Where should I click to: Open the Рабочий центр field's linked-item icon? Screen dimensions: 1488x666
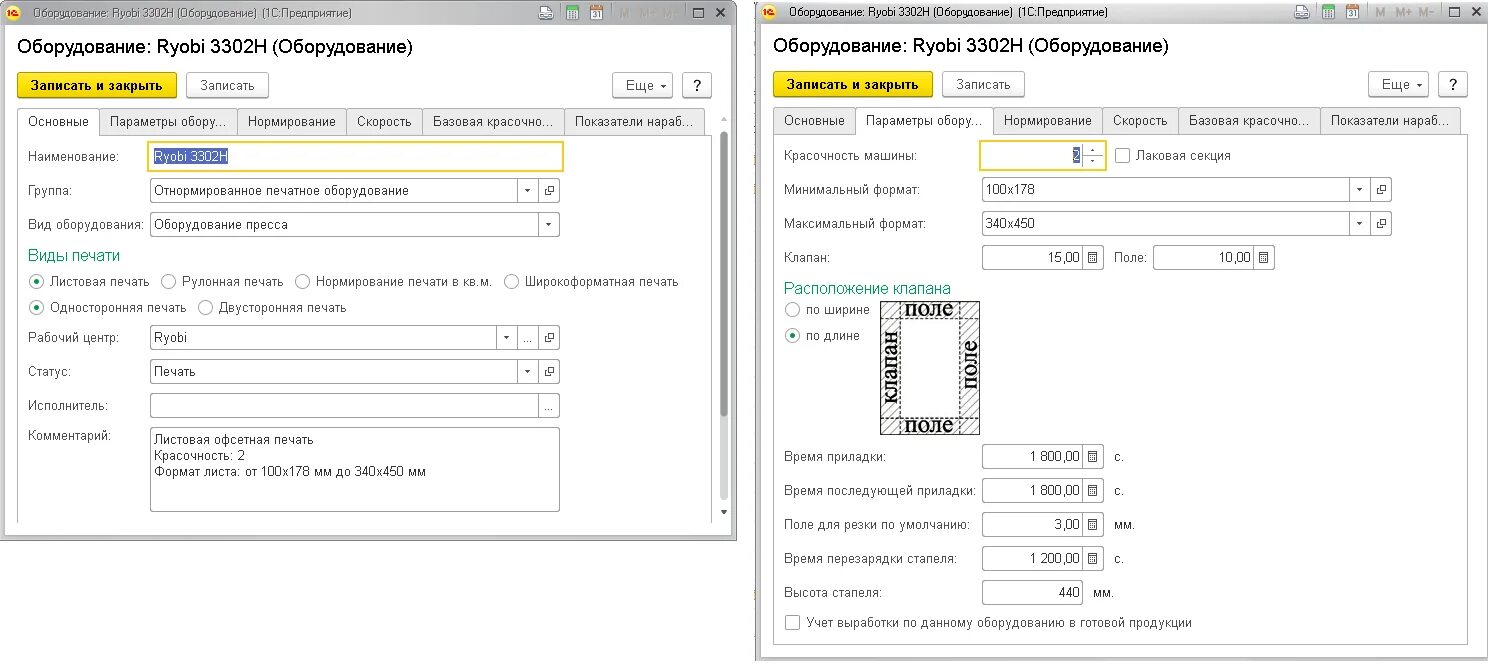[549, 338]
